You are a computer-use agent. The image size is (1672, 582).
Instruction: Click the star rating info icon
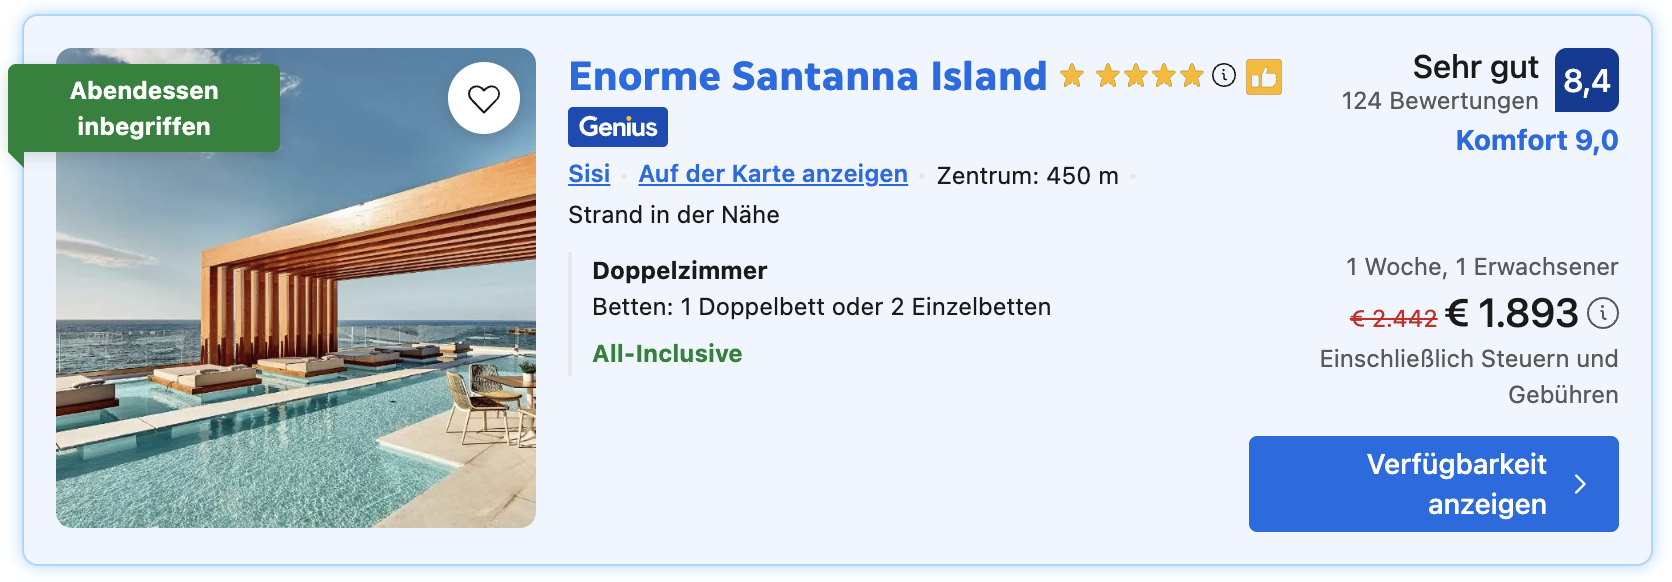tap(1224, 75)
